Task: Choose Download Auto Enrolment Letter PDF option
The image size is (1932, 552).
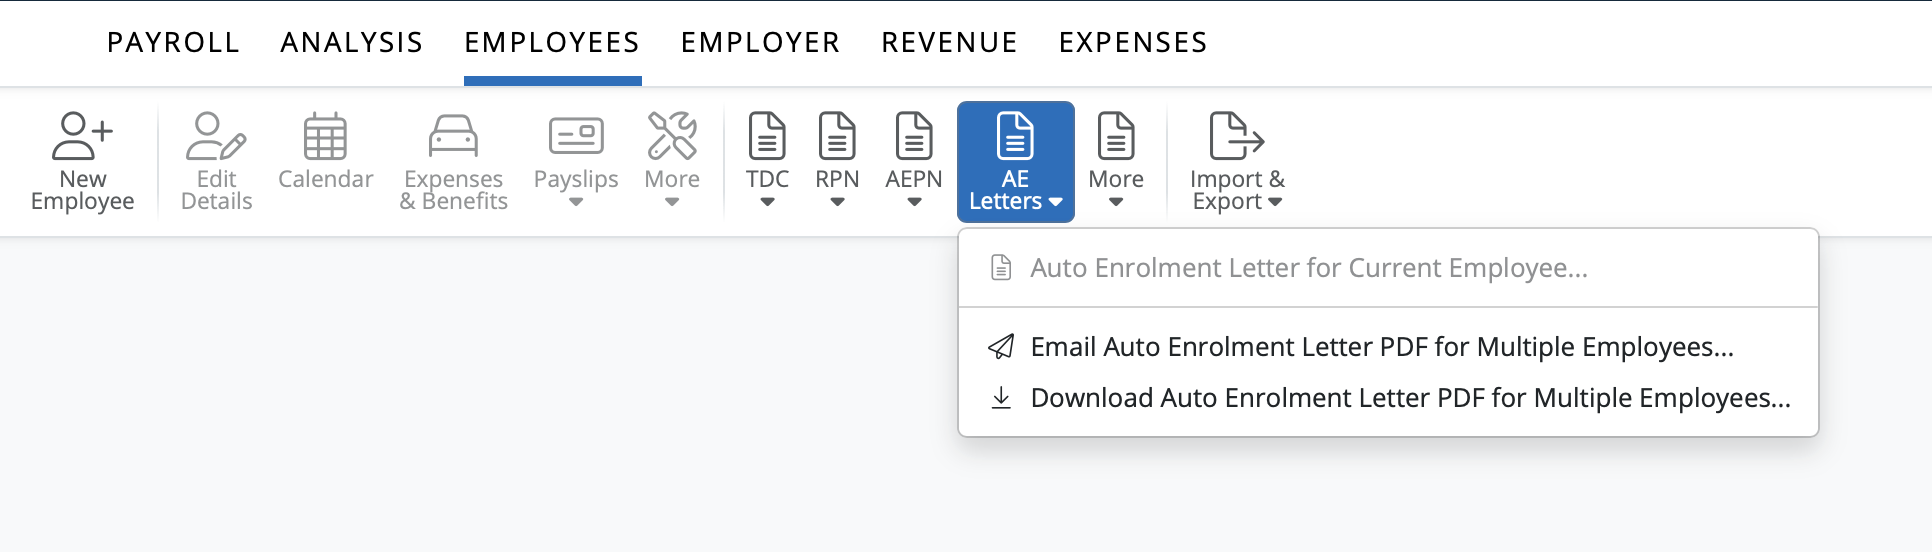Action: pos(1410,398)
